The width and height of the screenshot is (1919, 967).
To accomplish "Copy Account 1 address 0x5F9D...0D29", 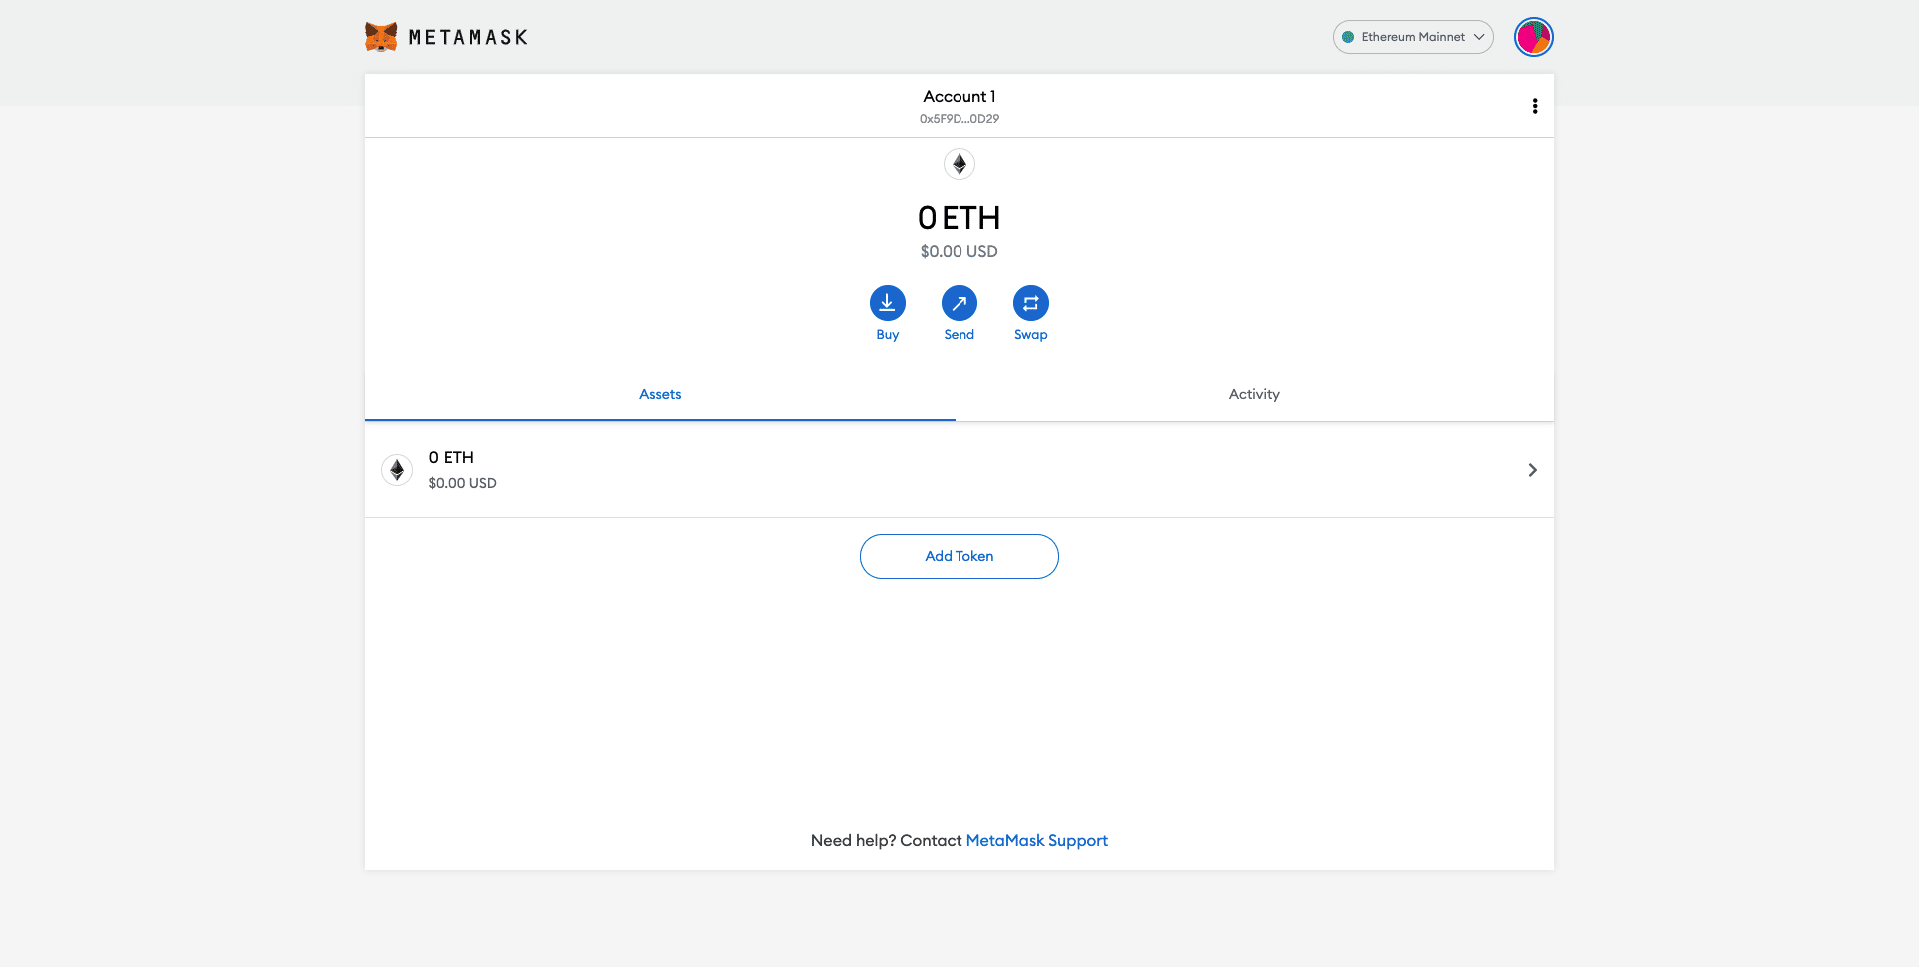I will pyautogui.click(x=959, y=119).
